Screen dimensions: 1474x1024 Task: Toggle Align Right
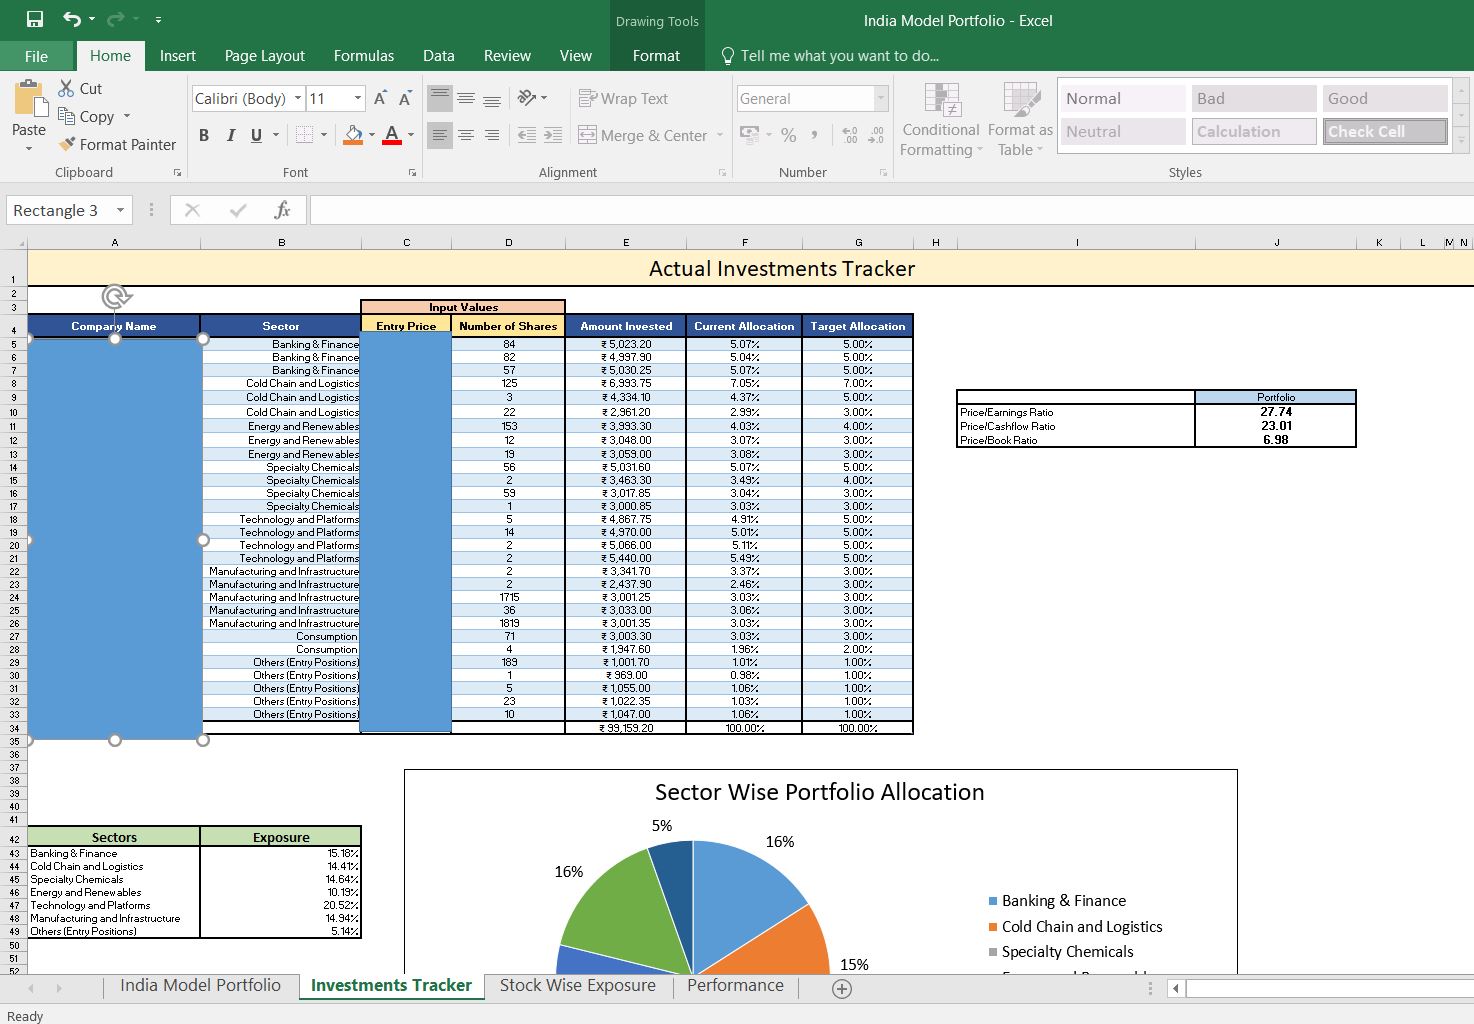click(492, 135)
